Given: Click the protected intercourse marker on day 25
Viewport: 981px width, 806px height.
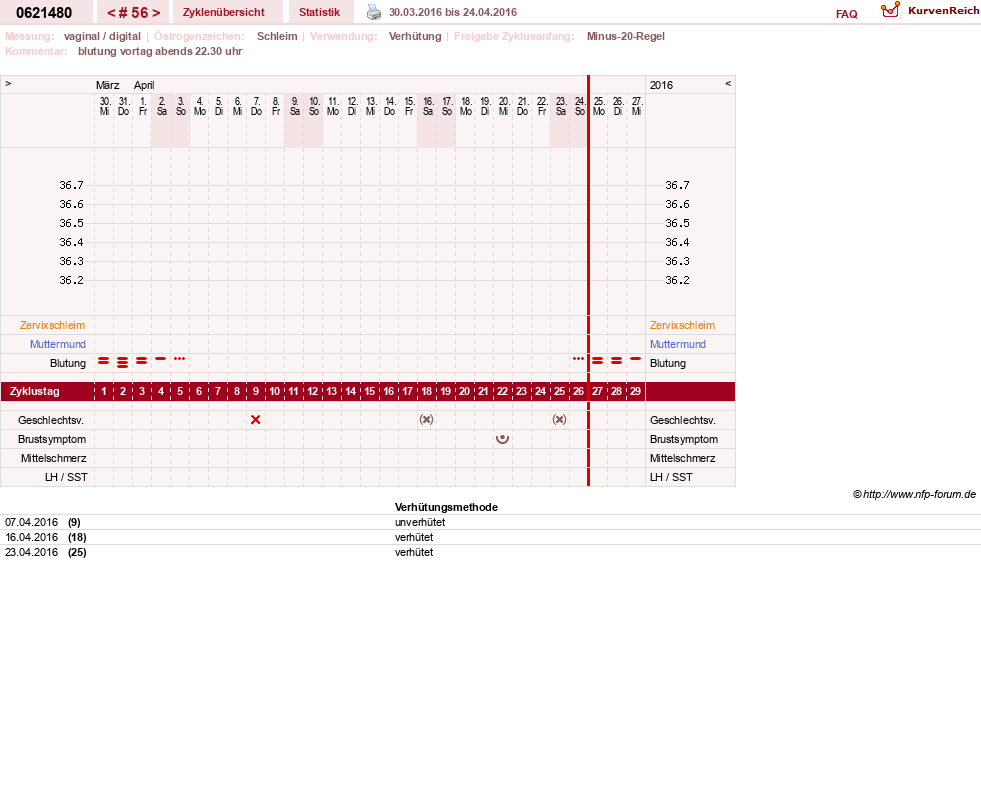Looking at the screenshot, I should pos(559,419).
